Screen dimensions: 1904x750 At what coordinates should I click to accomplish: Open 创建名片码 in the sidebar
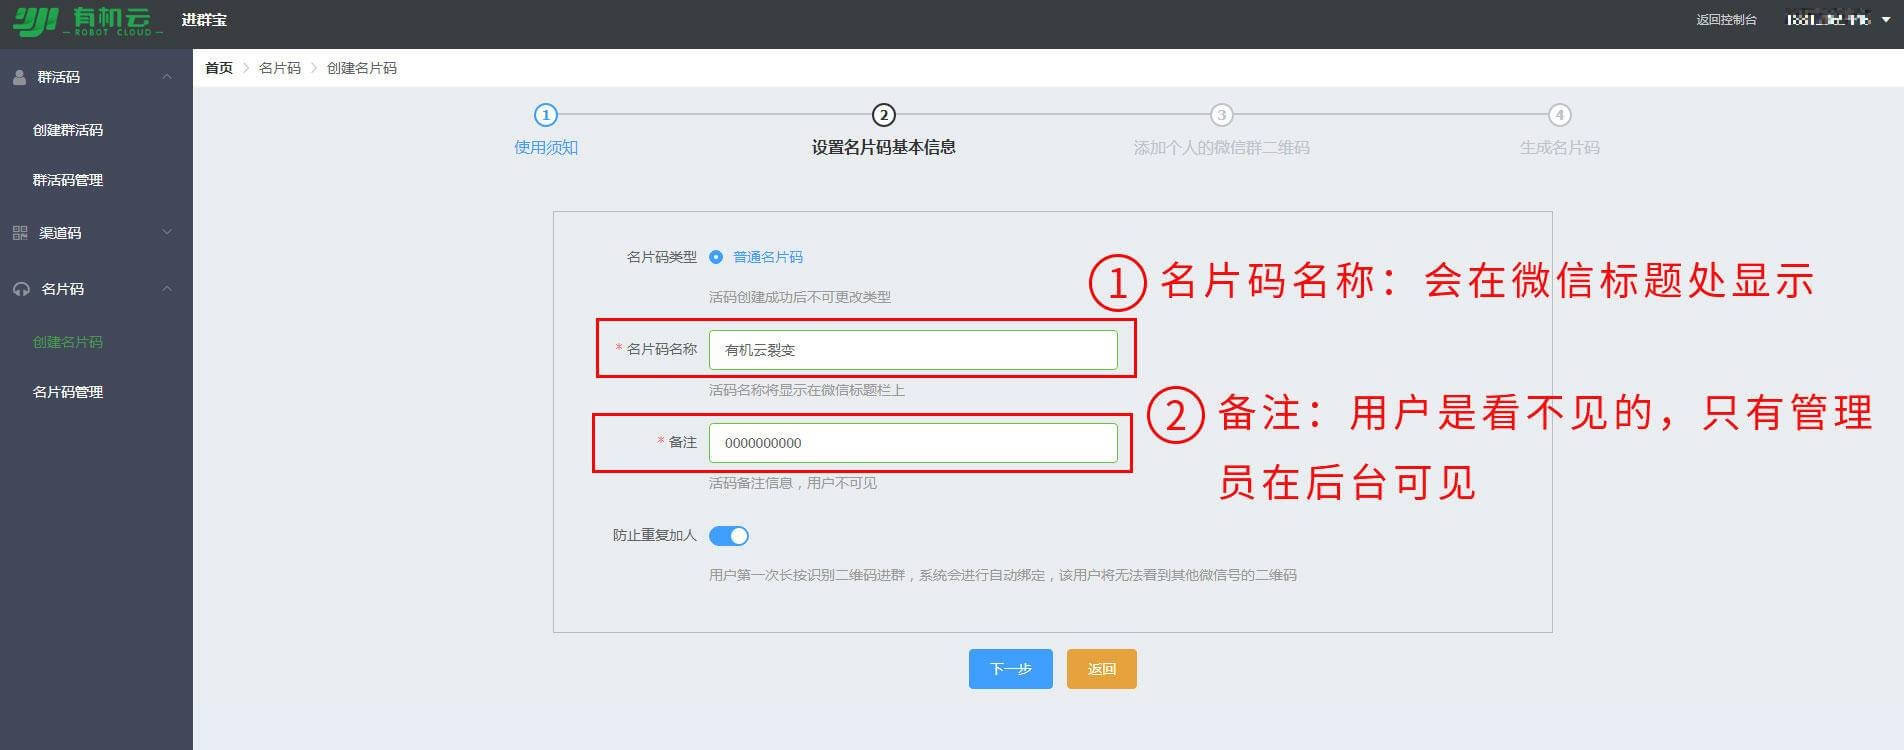[68, 342]
